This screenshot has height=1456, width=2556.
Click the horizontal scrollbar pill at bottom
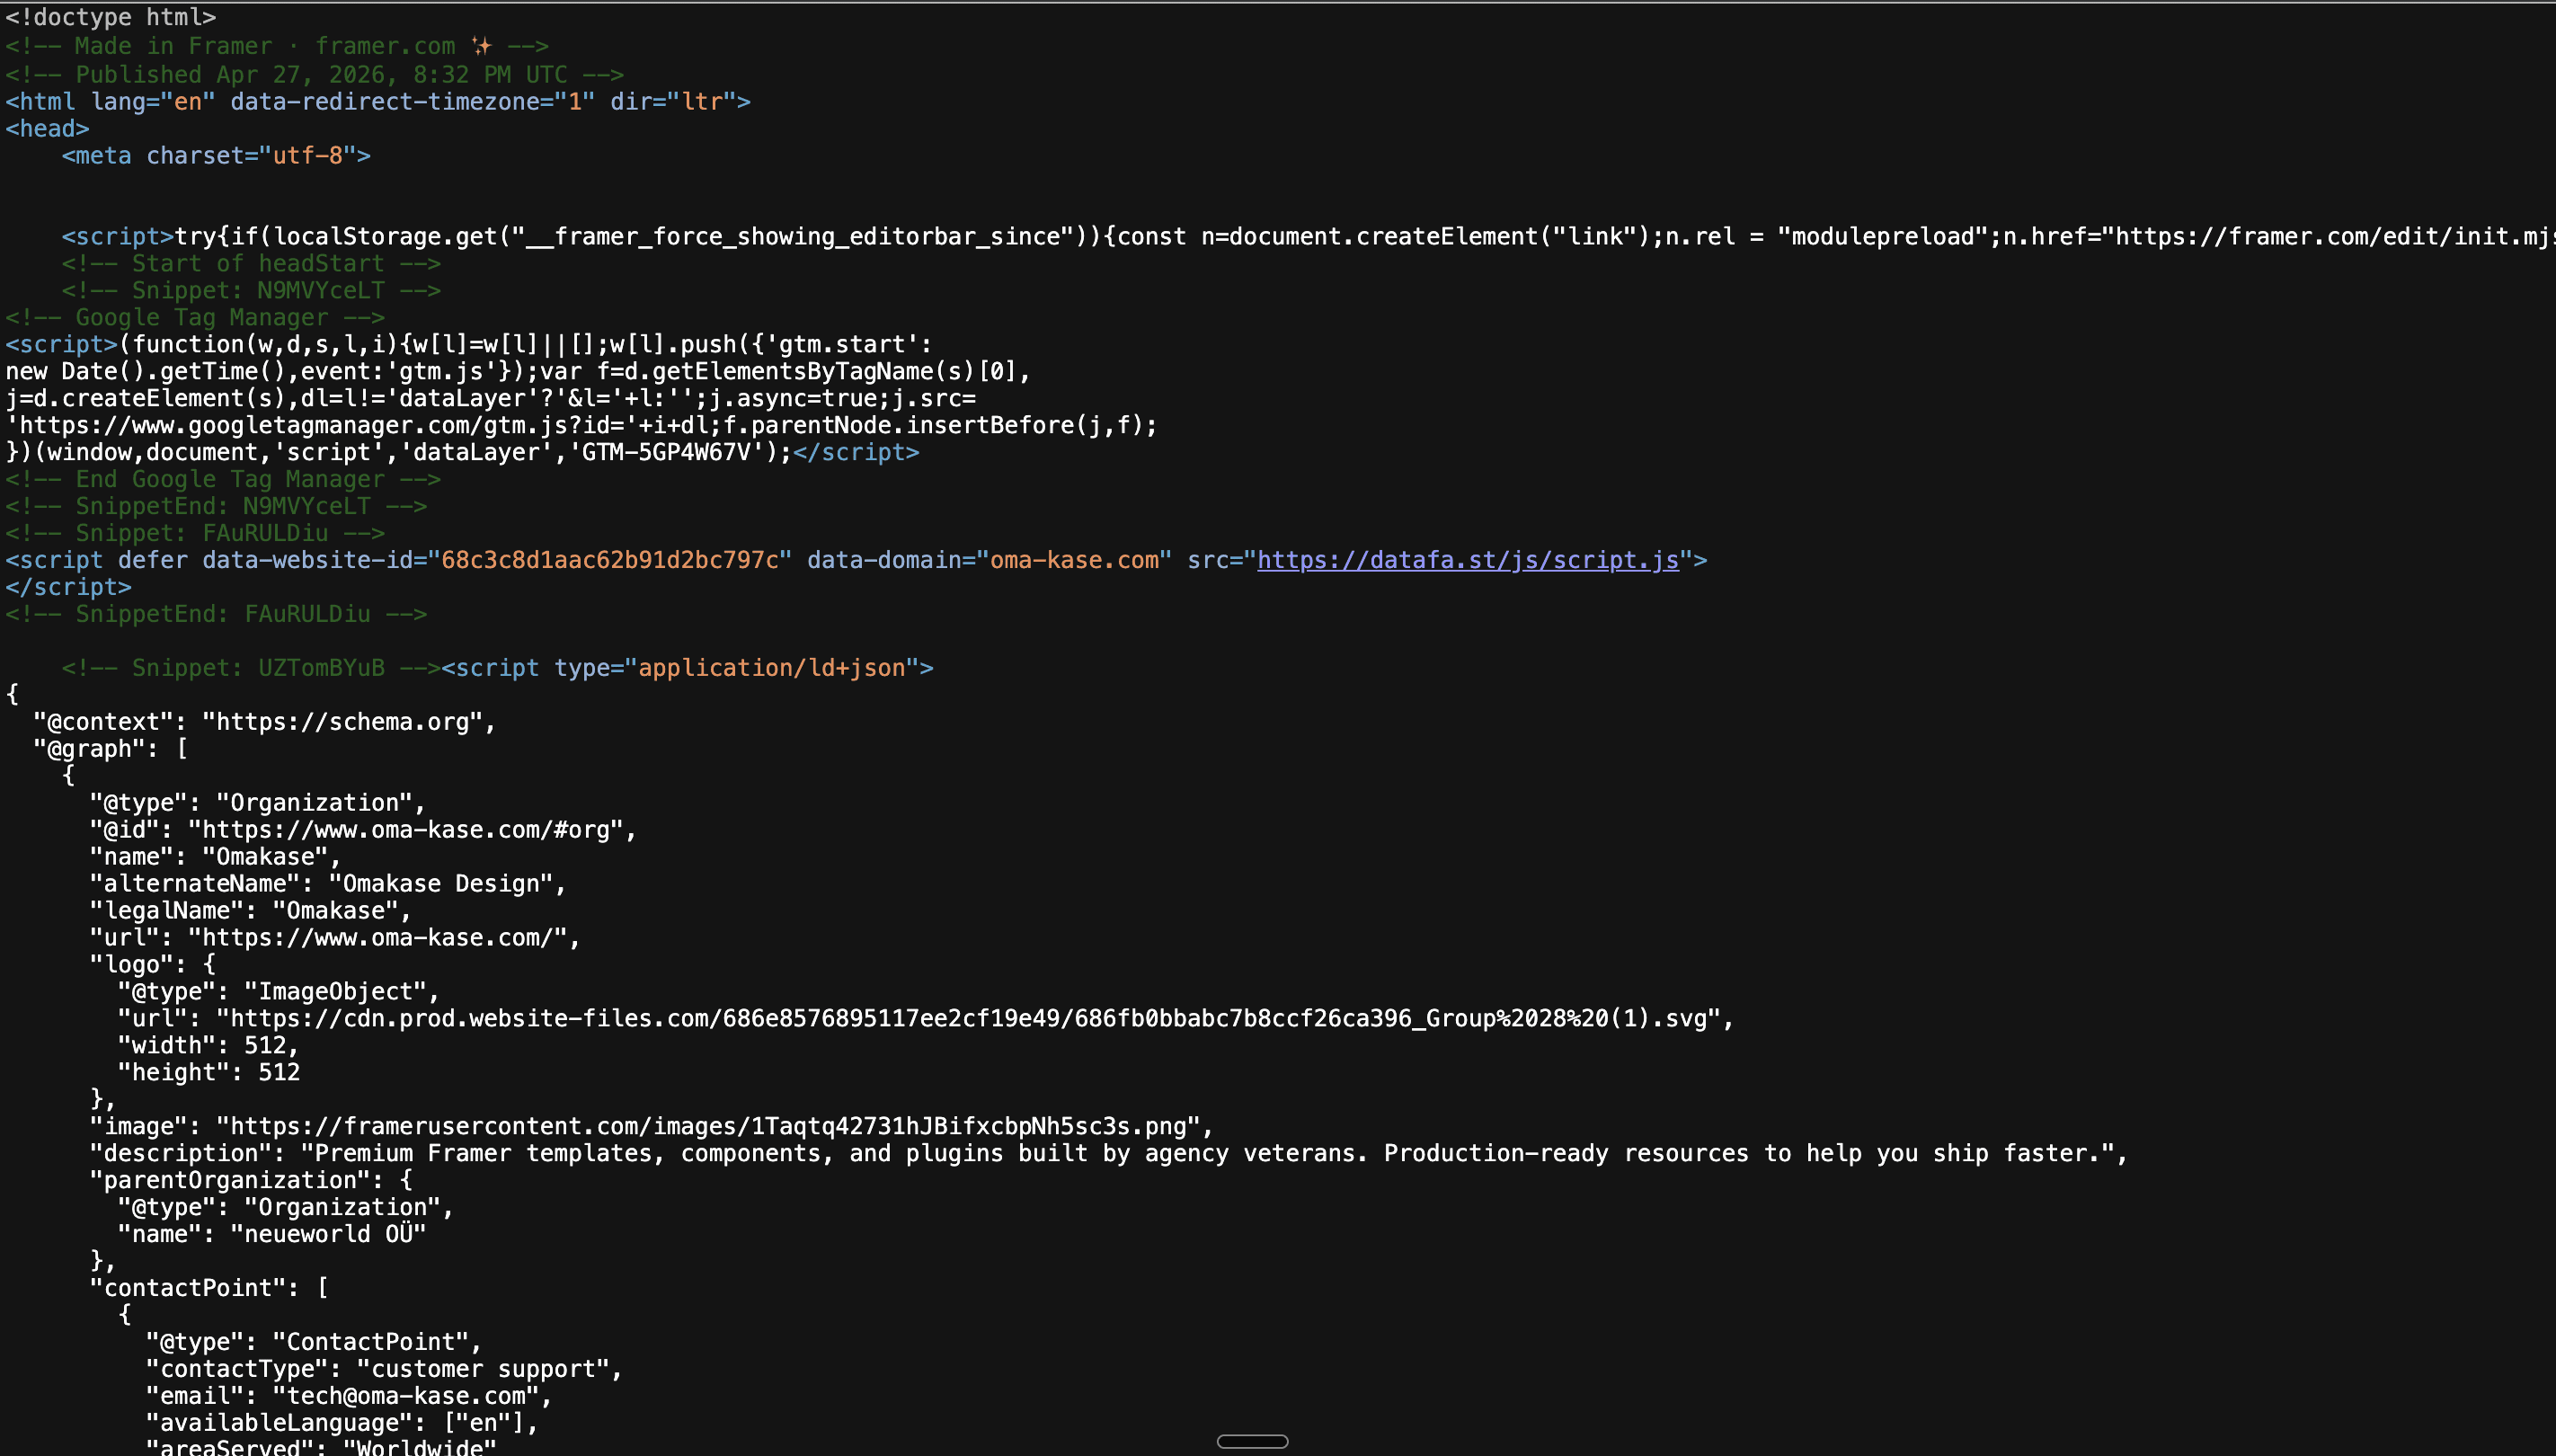pyautogui.click(x=1254, y=1440)
